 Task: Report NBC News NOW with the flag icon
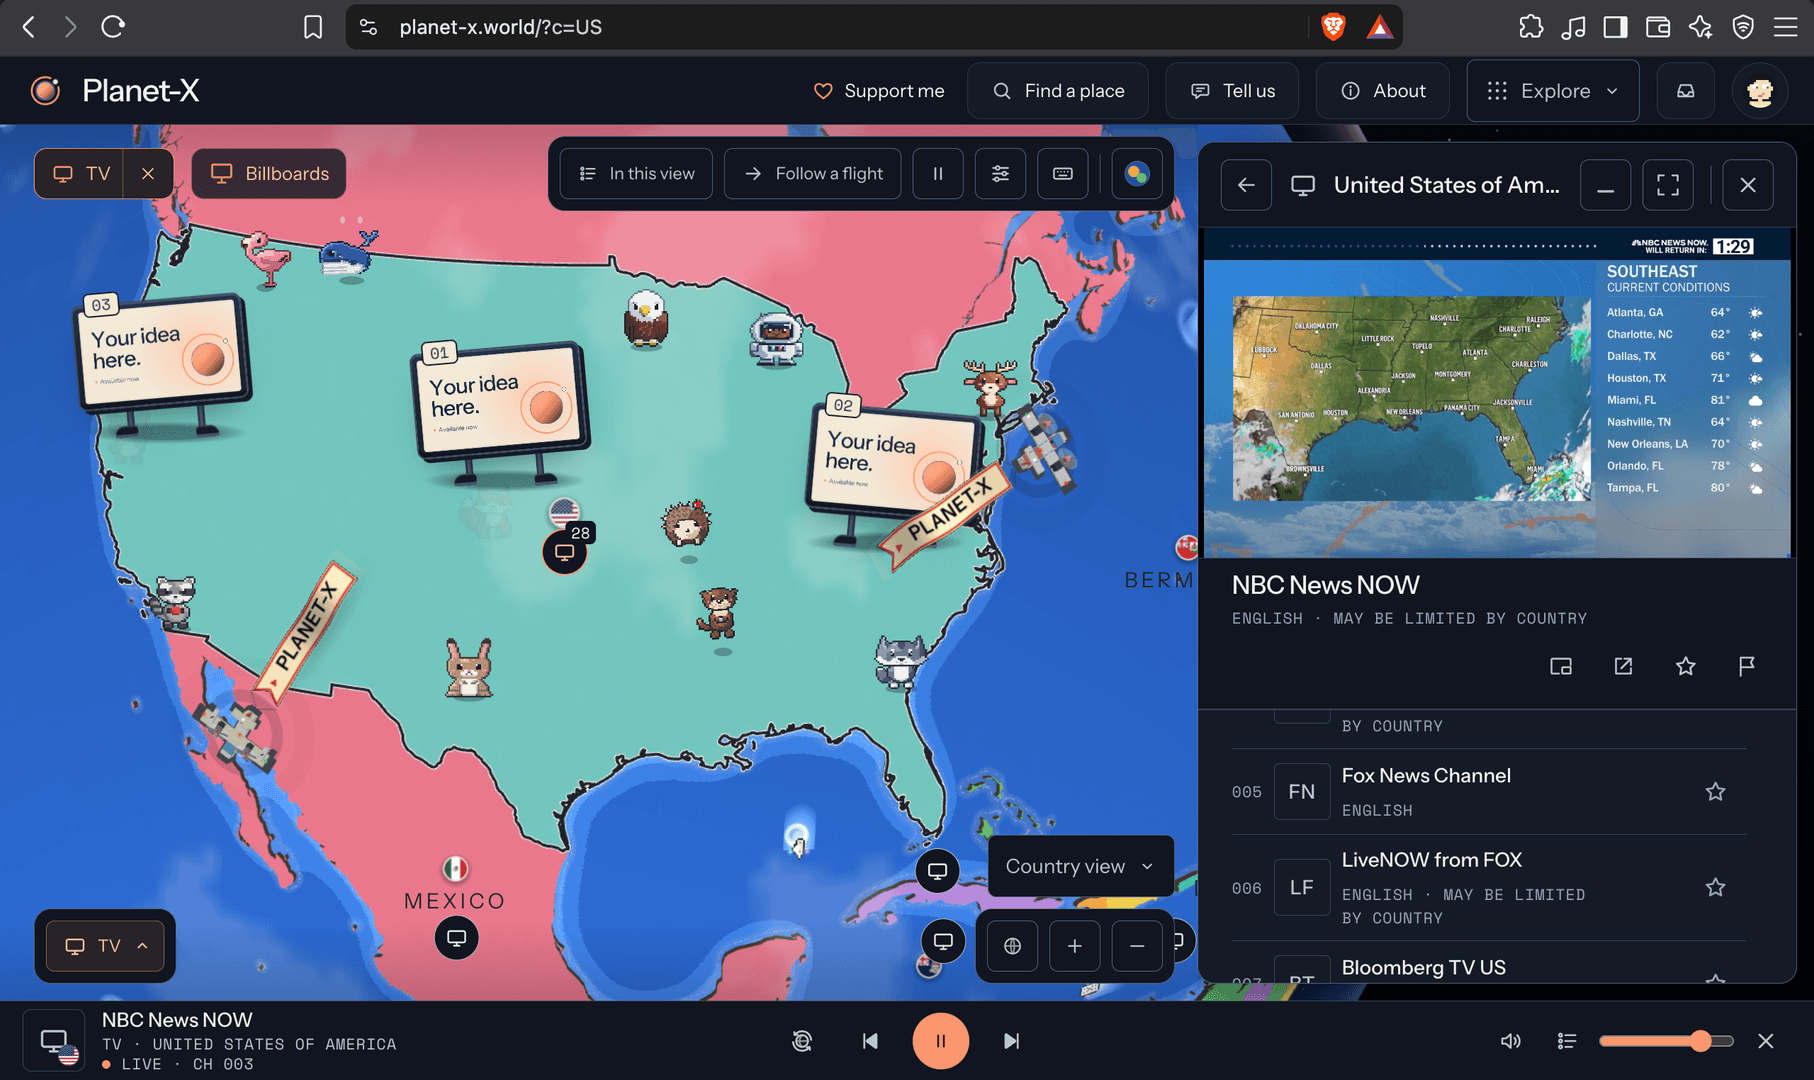[1747, 666]
